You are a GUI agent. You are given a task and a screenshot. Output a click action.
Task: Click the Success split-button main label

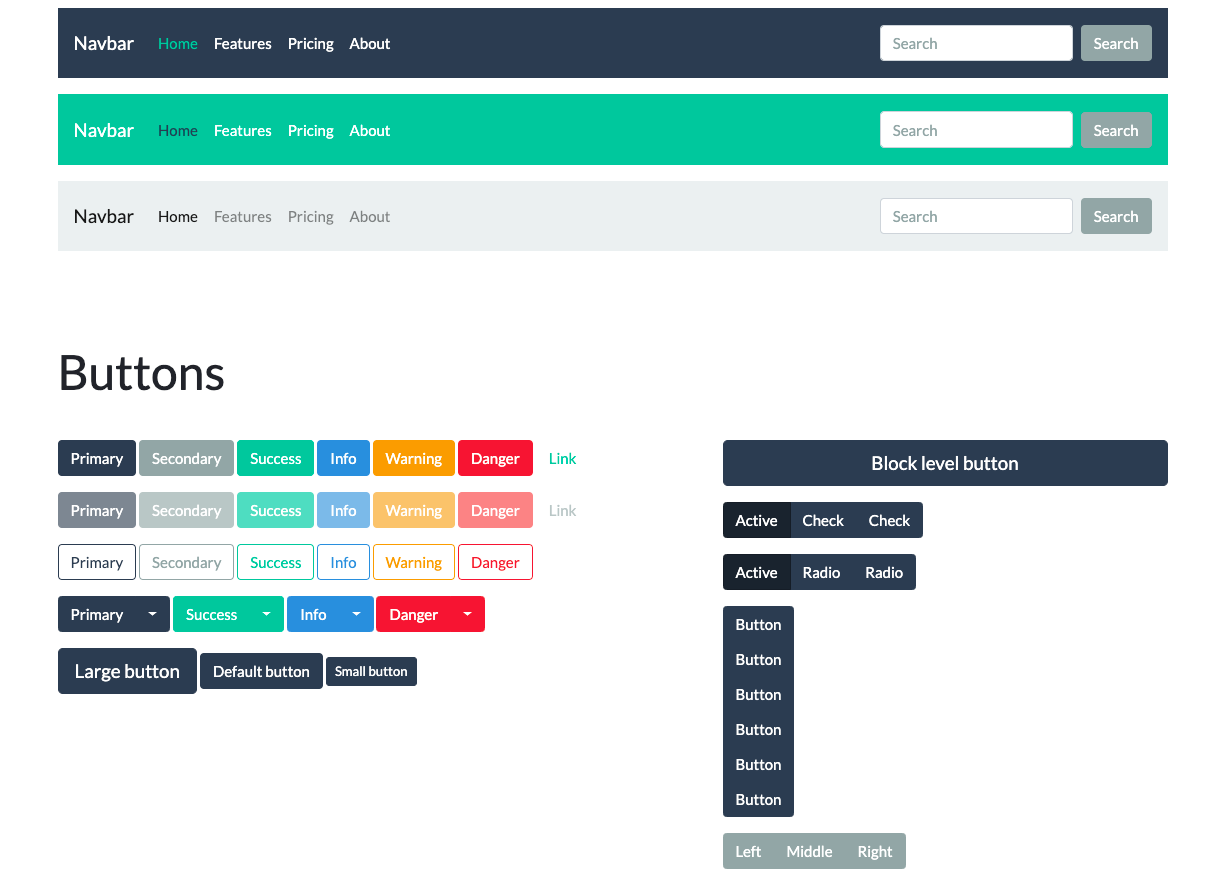(211, 614)
